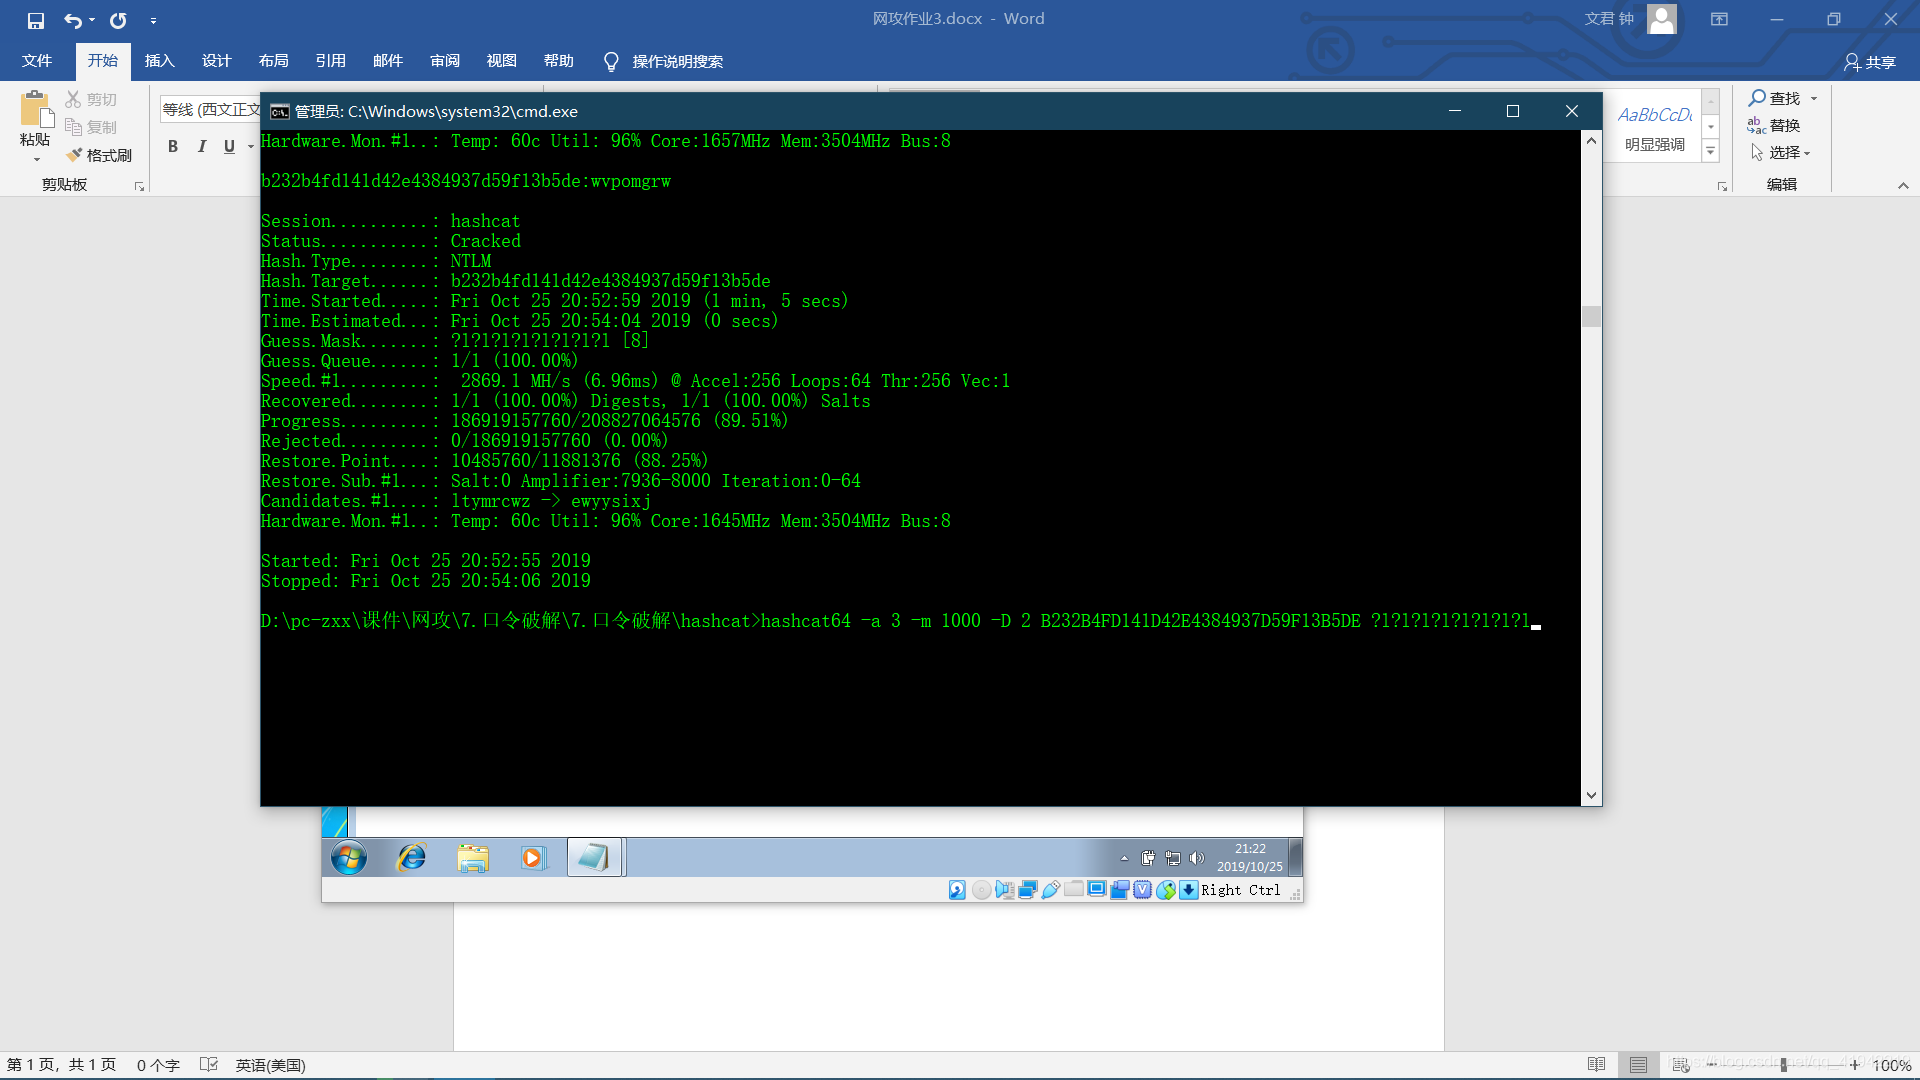Open the Review (审阅) ribbon tab

pos(444,61)
